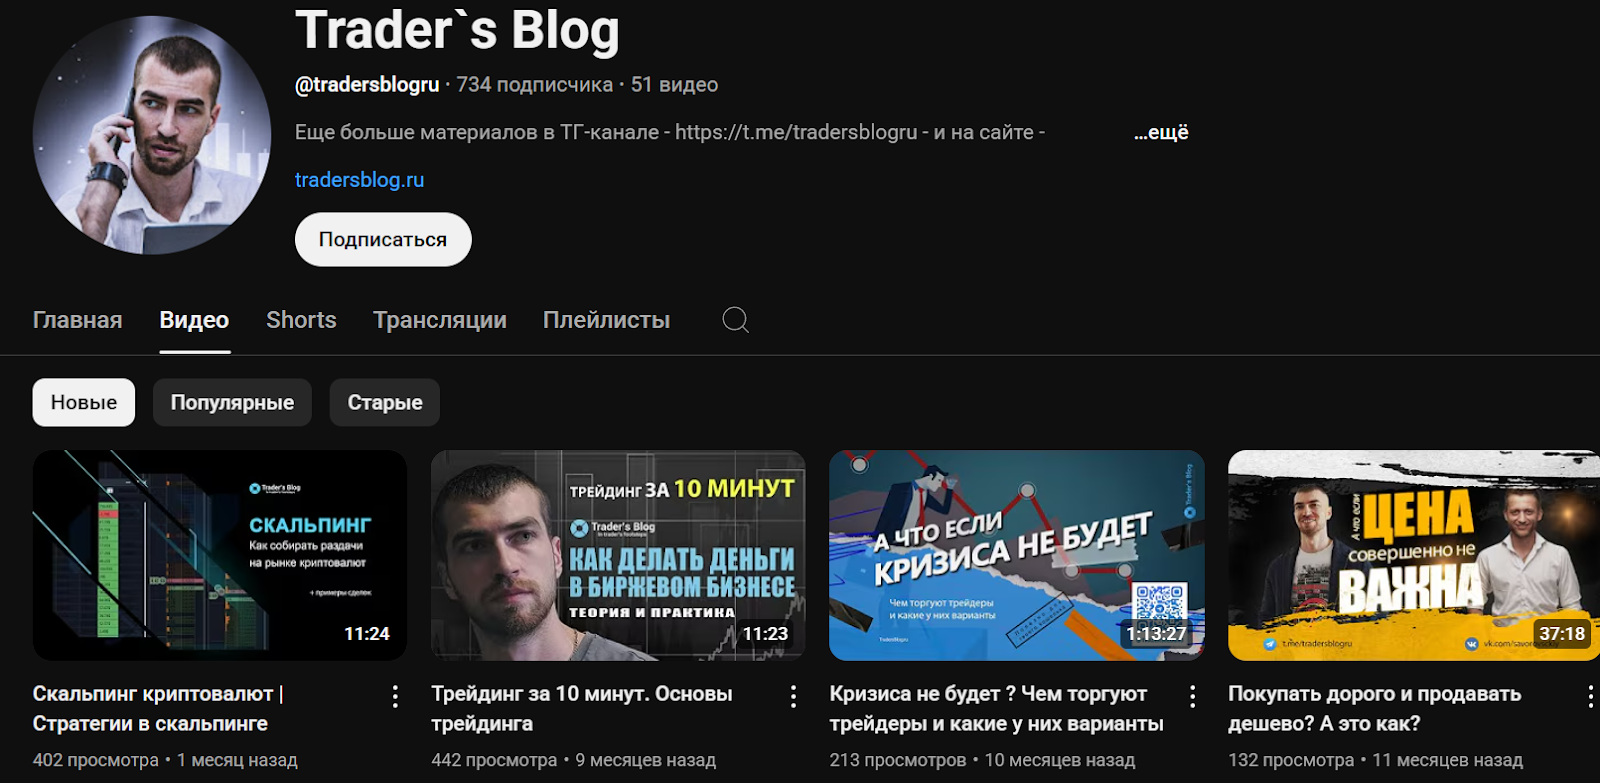Open options menu for Скальпинг криптовалют video

click(x=395, y=696)
